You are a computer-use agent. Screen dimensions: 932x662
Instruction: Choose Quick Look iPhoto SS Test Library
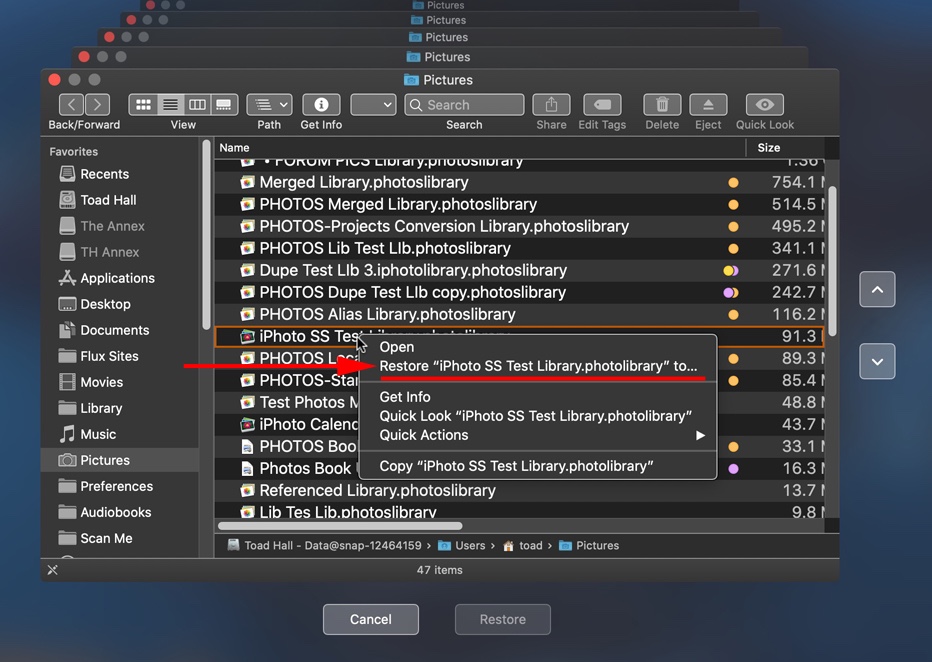pyautogui.click(x=537, y=416)
